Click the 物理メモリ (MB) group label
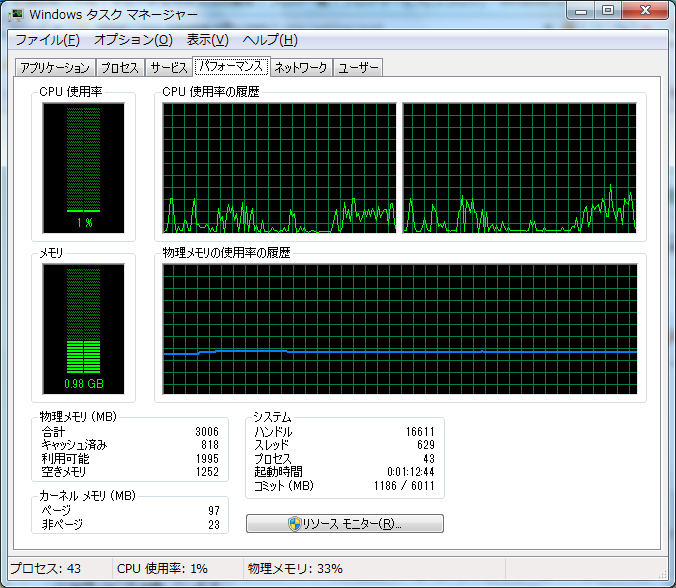 (x=78, y=416)
